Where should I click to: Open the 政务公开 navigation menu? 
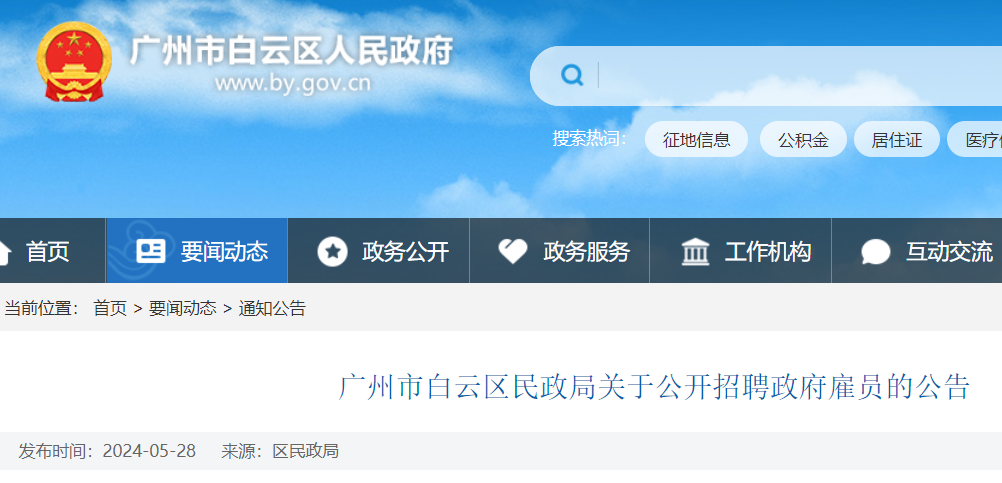pos(378,251)
